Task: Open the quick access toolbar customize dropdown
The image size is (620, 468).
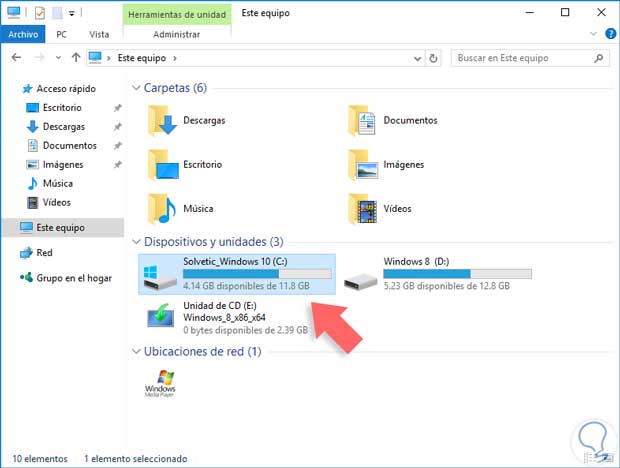Action: pyautogui.click(x=72, y=13)
